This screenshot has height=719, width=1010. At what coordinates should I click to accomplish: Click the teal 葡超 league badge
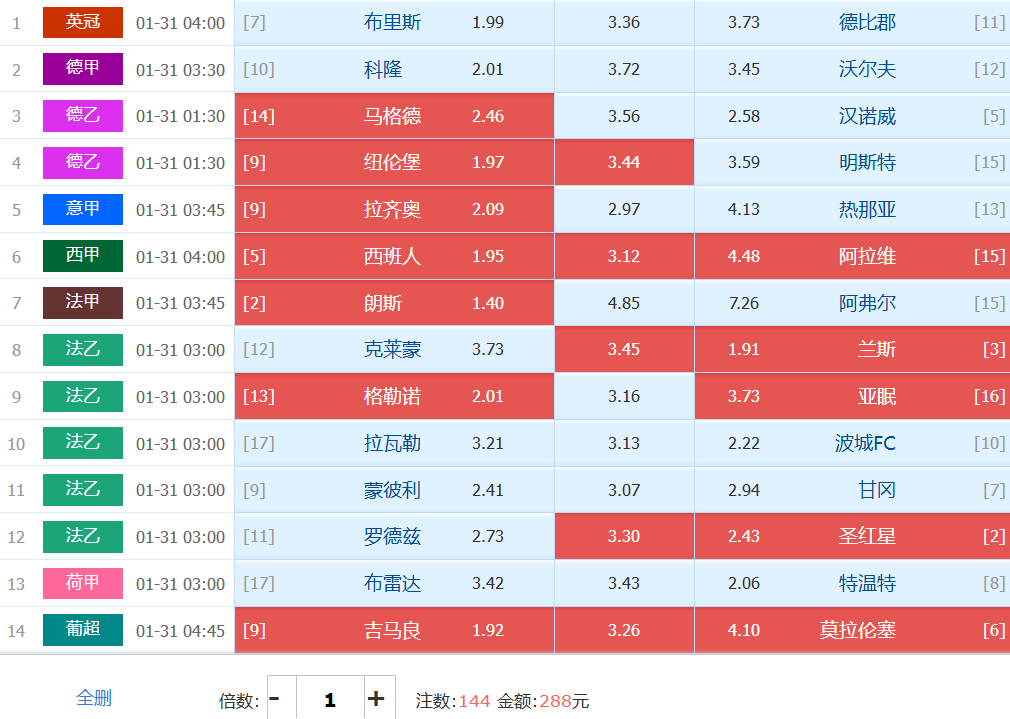pos(83,630)
